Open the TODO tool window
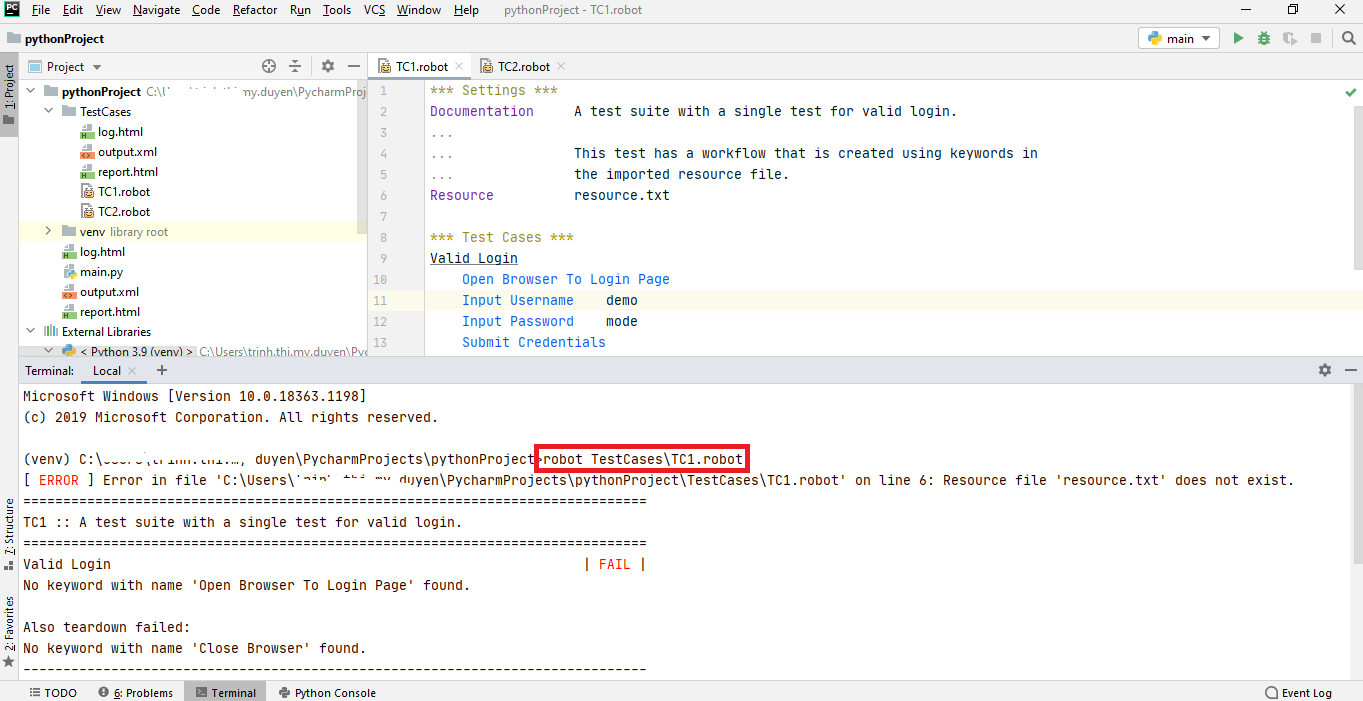This screenshot has width=1363, height=701. click(x=53, y=692)
